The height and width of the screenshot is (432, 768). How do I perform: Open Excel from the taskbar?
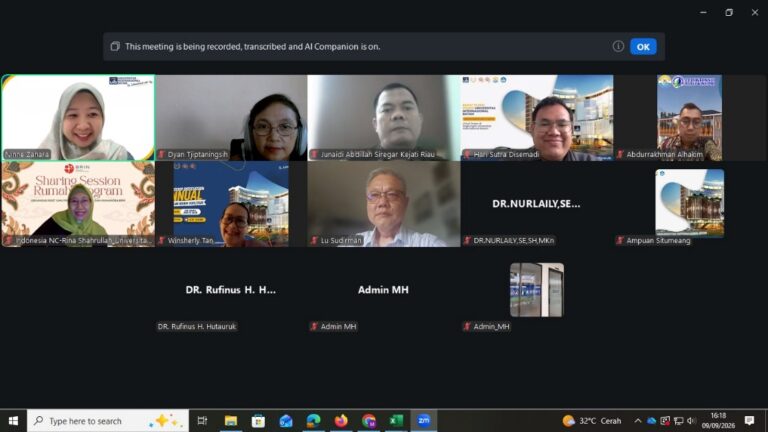tap(396, 421)
